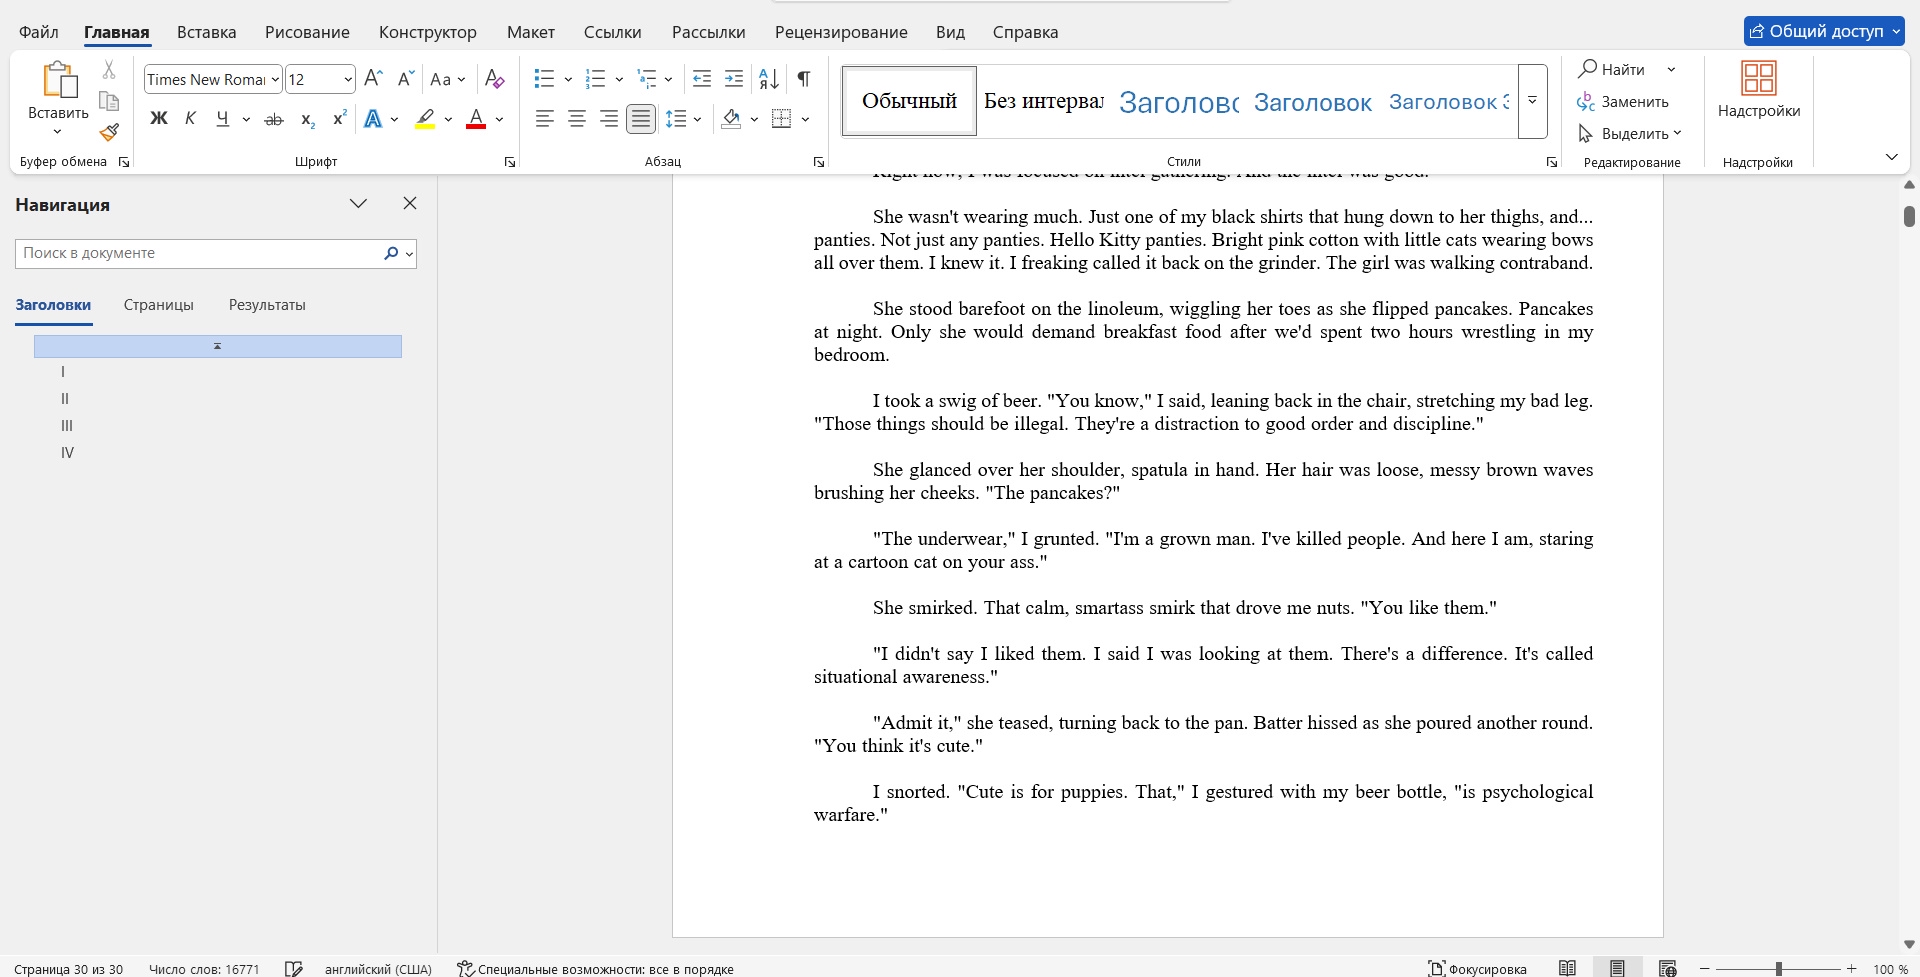Viewport: 1920px width, 977px height.
Task: Click the Поиск в документе search field
Action: [x=198, y=253]
